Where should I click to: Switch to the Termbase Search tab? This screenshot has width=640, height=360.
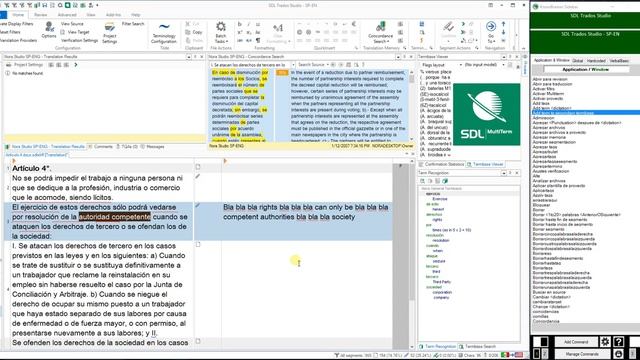478,347
